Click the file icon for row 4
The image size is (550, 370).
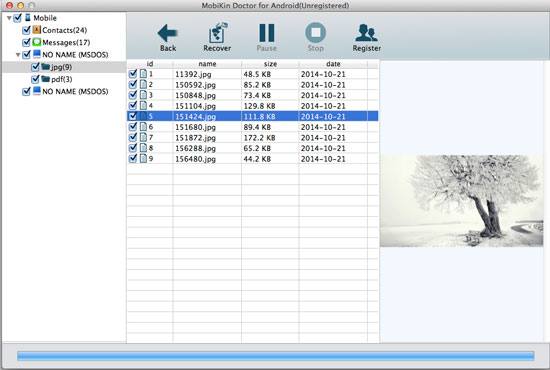(x=143, y=105)
